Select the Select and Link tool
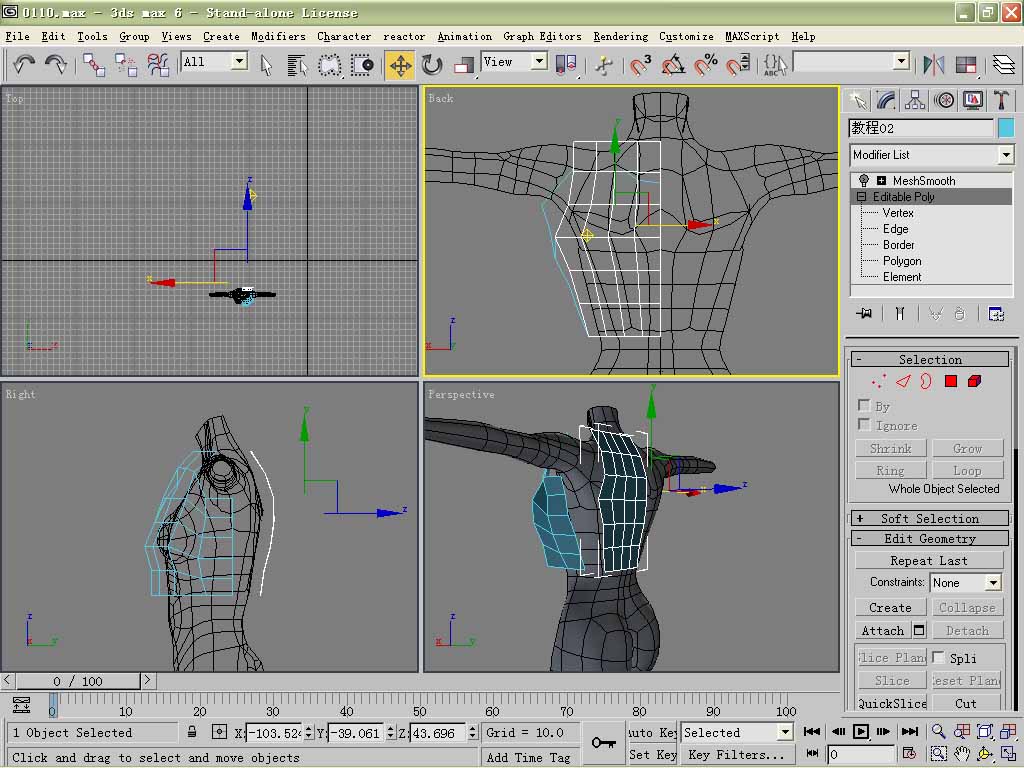1024x768 pixels. (x=94, y=65)
